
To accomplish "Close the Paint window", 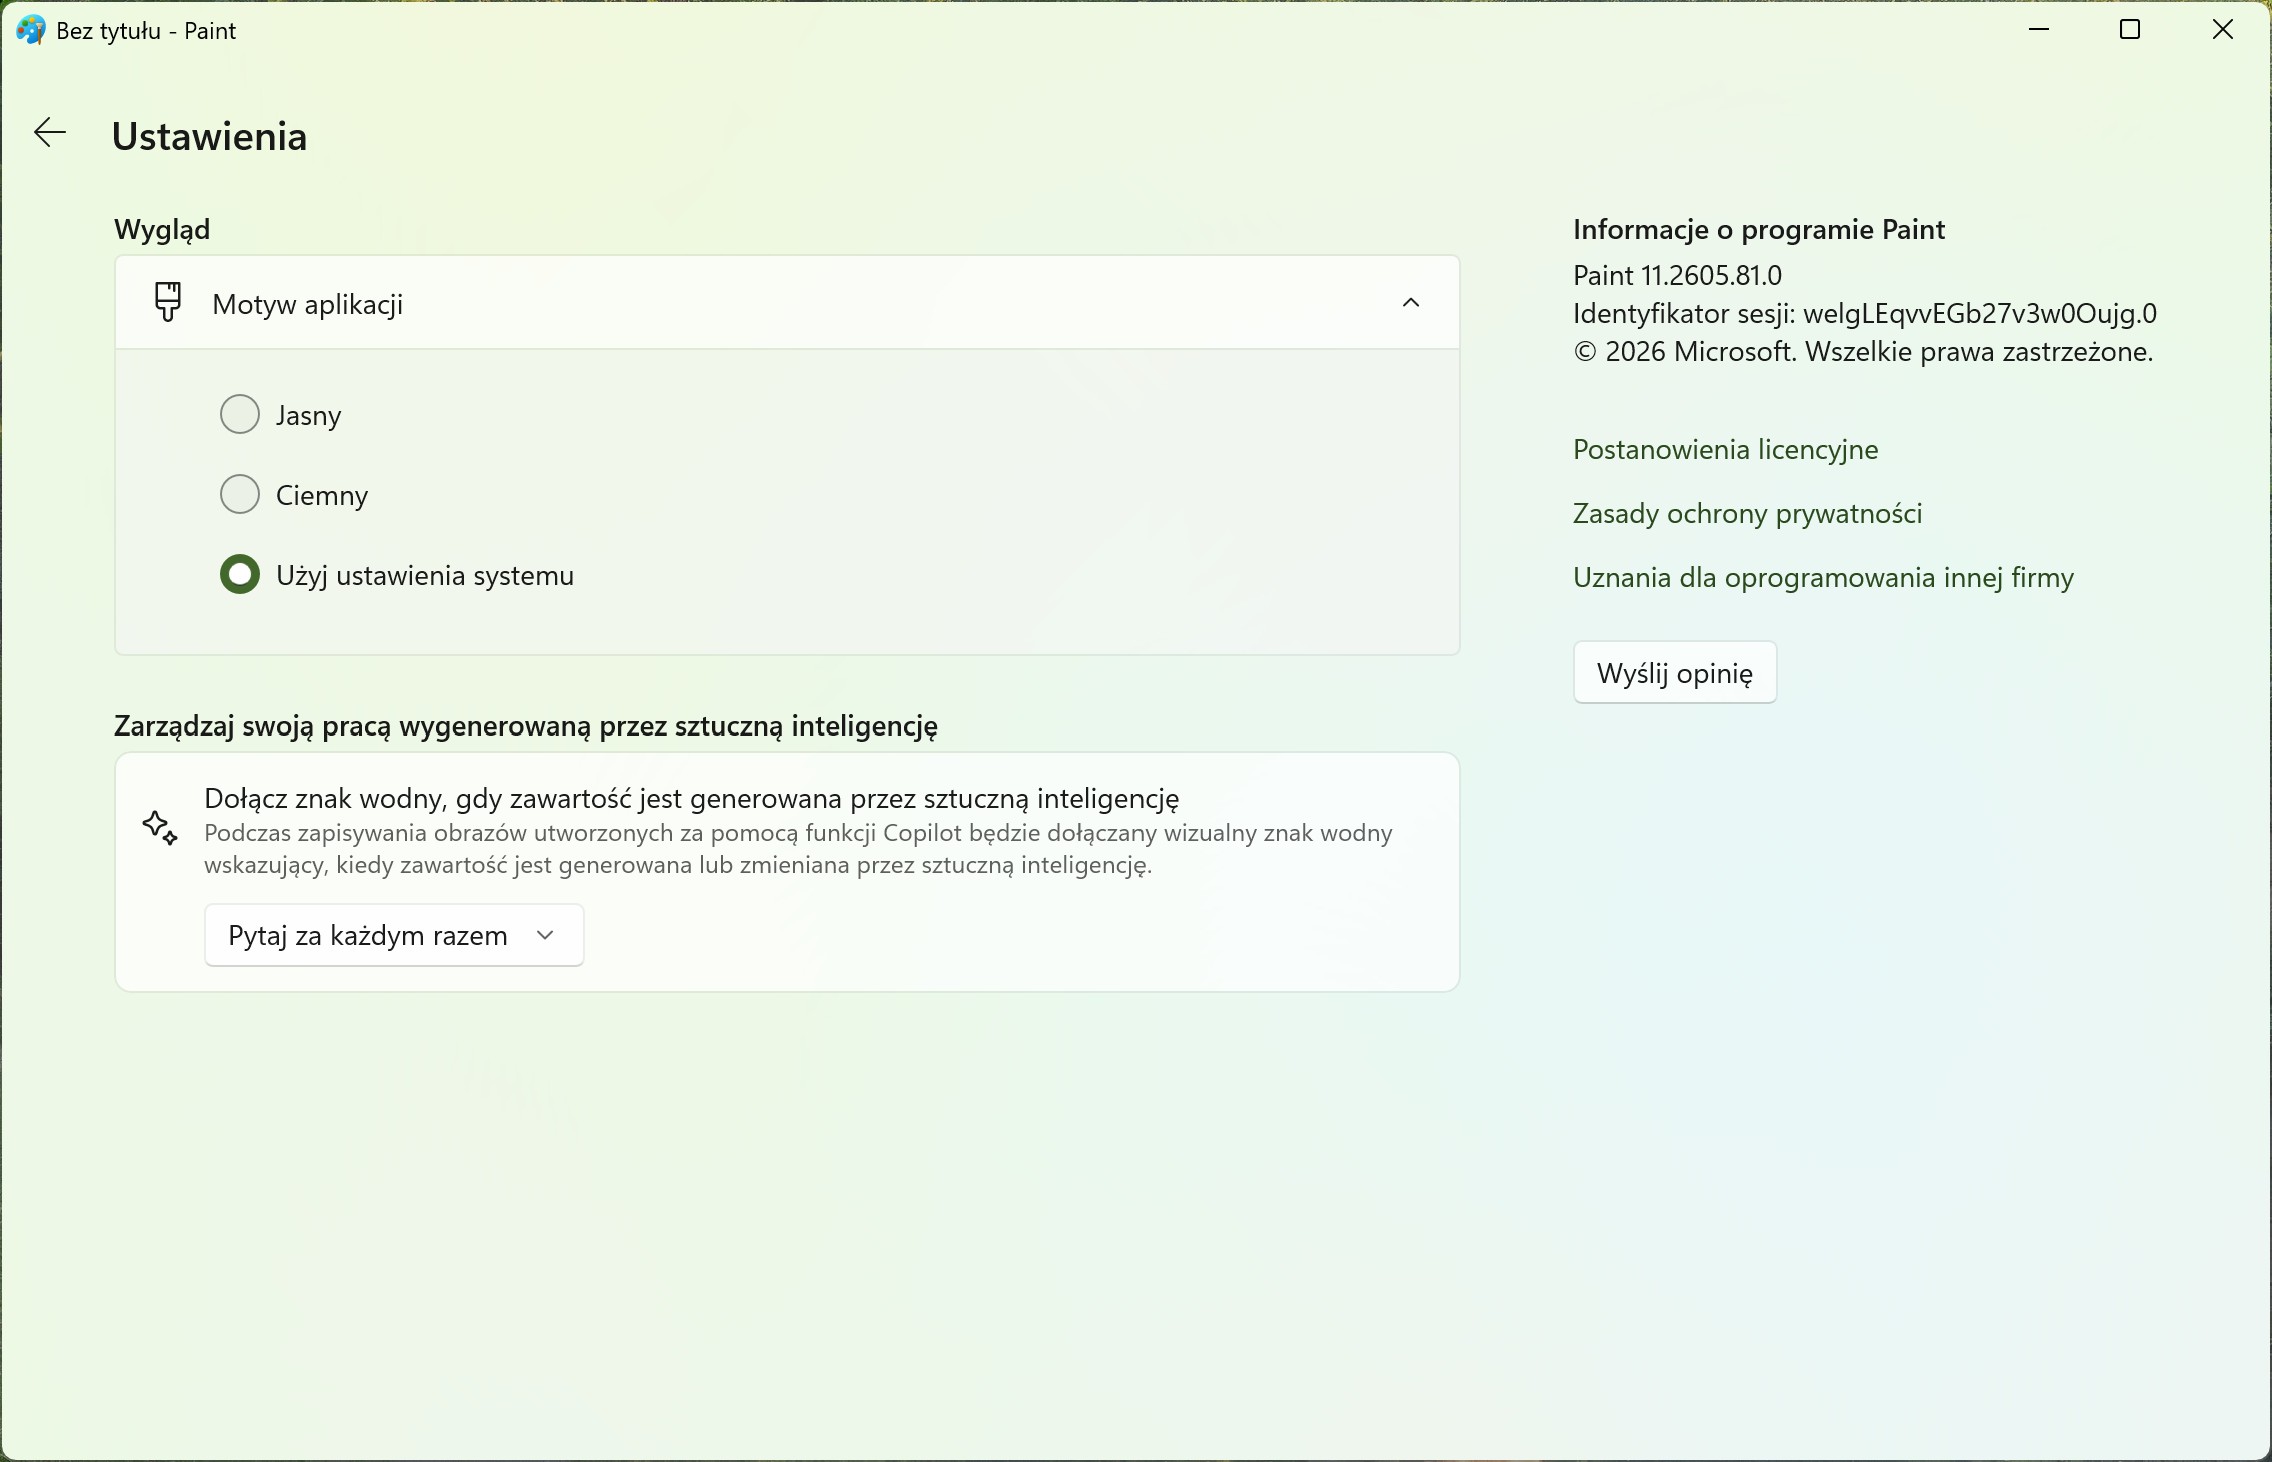I will [2222, 30].
